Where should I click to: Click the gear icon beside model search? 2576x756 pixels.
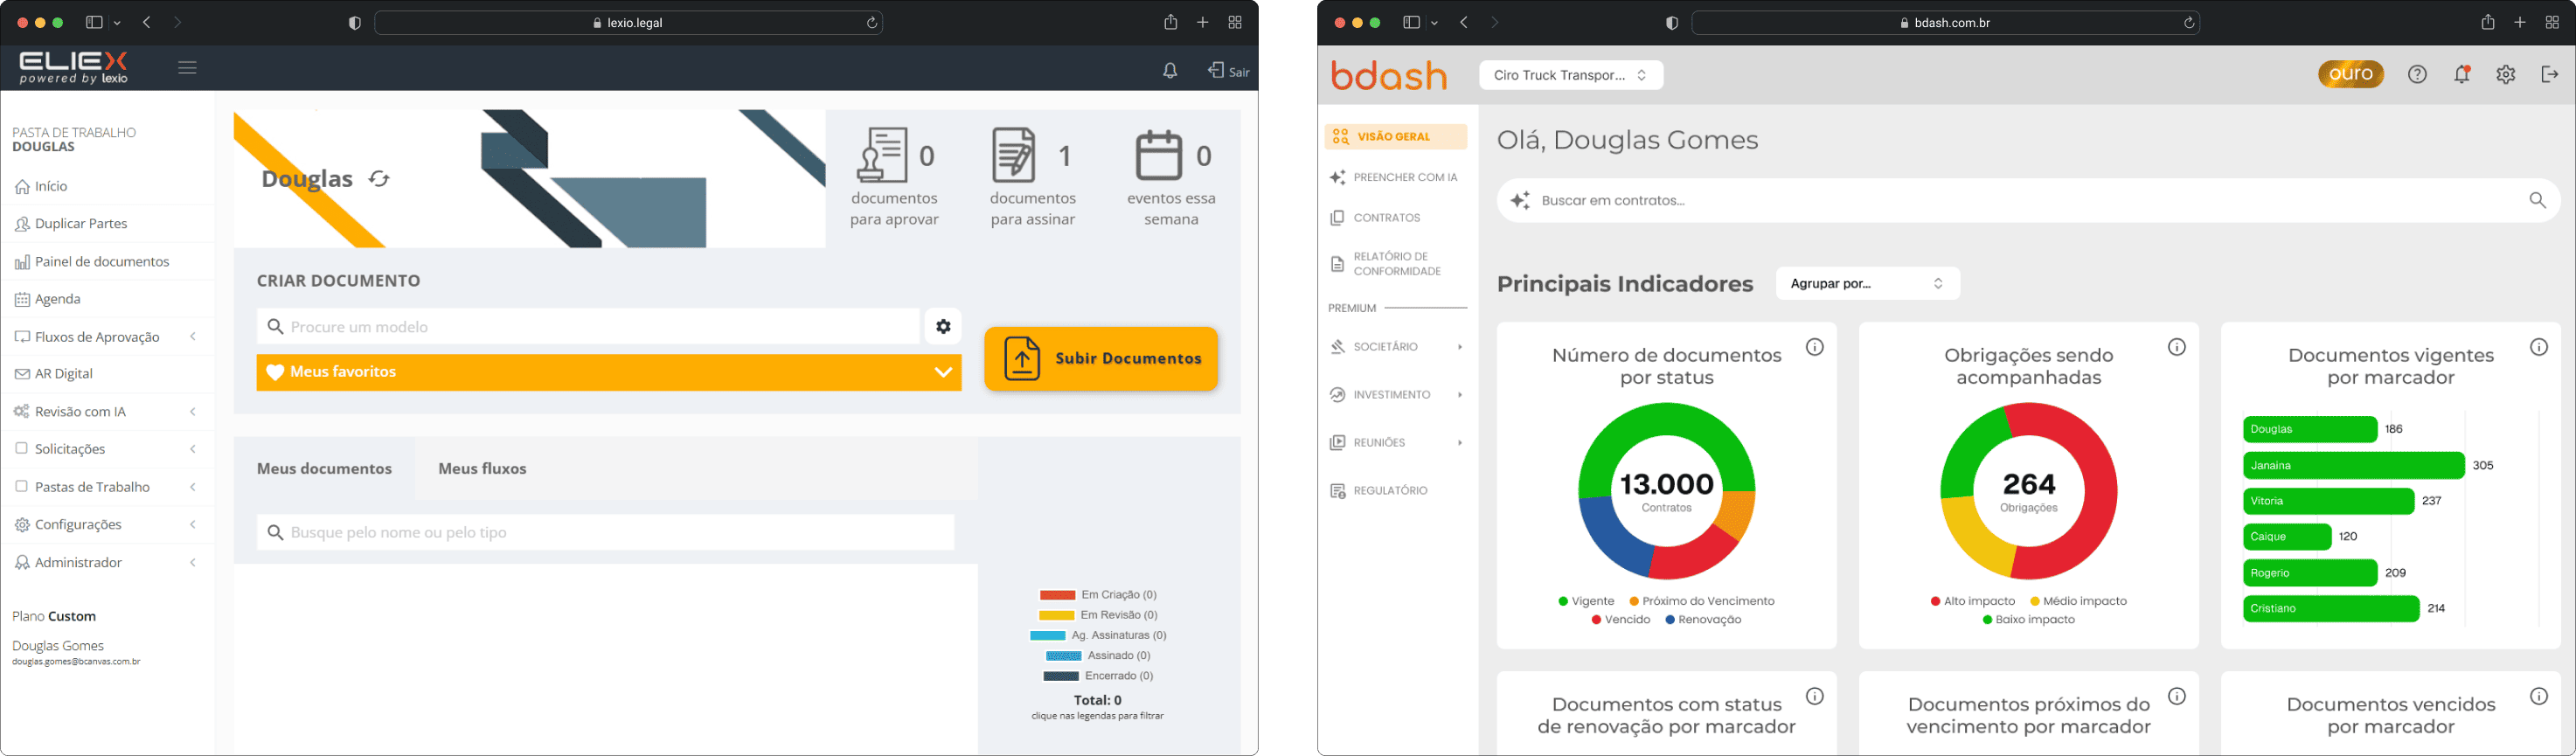pos(943,327)
